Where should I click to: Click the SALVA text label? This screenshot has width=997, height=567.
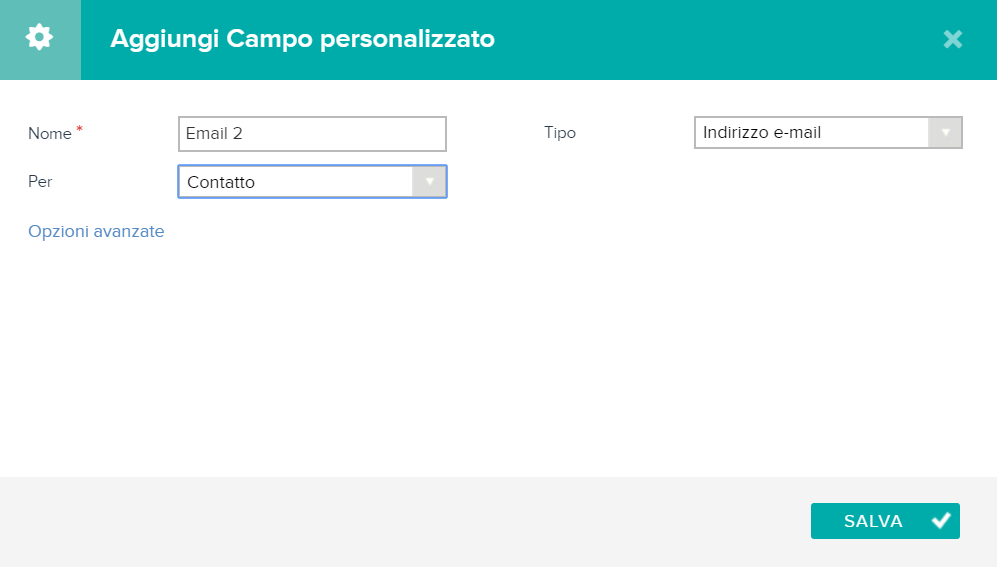(873, 521)
